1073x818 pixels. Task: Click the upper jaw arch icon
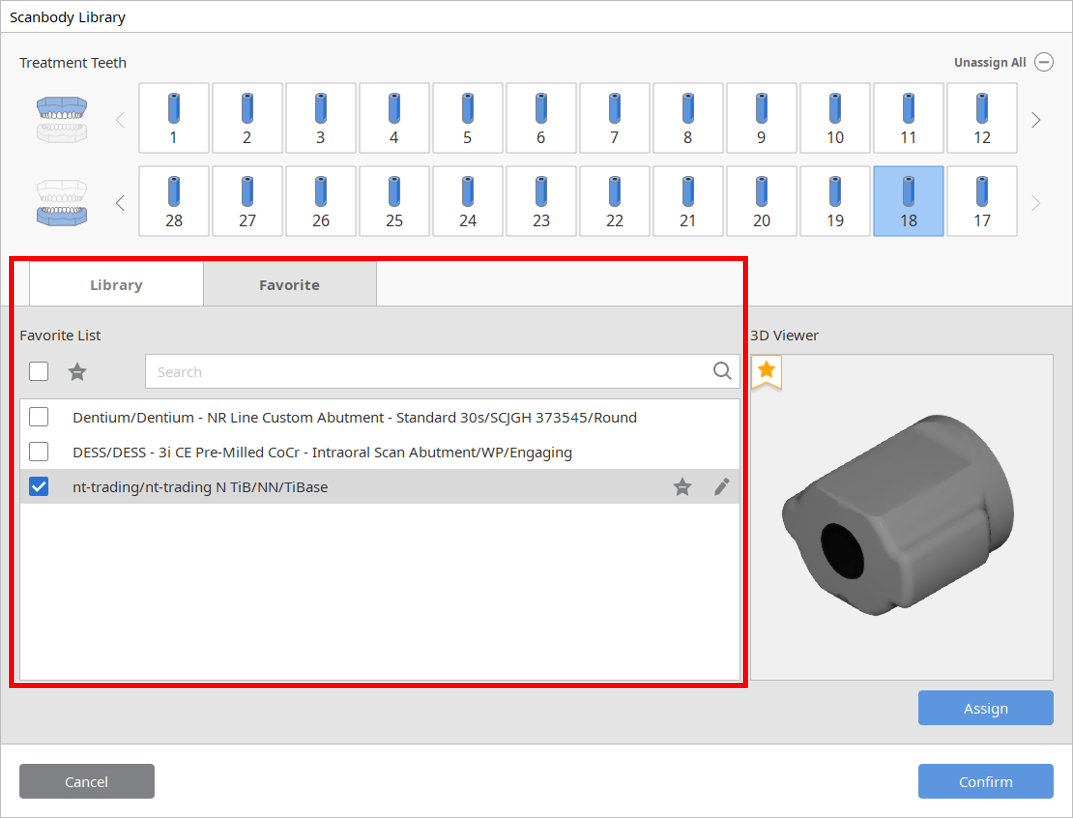(x=62, y=119)
